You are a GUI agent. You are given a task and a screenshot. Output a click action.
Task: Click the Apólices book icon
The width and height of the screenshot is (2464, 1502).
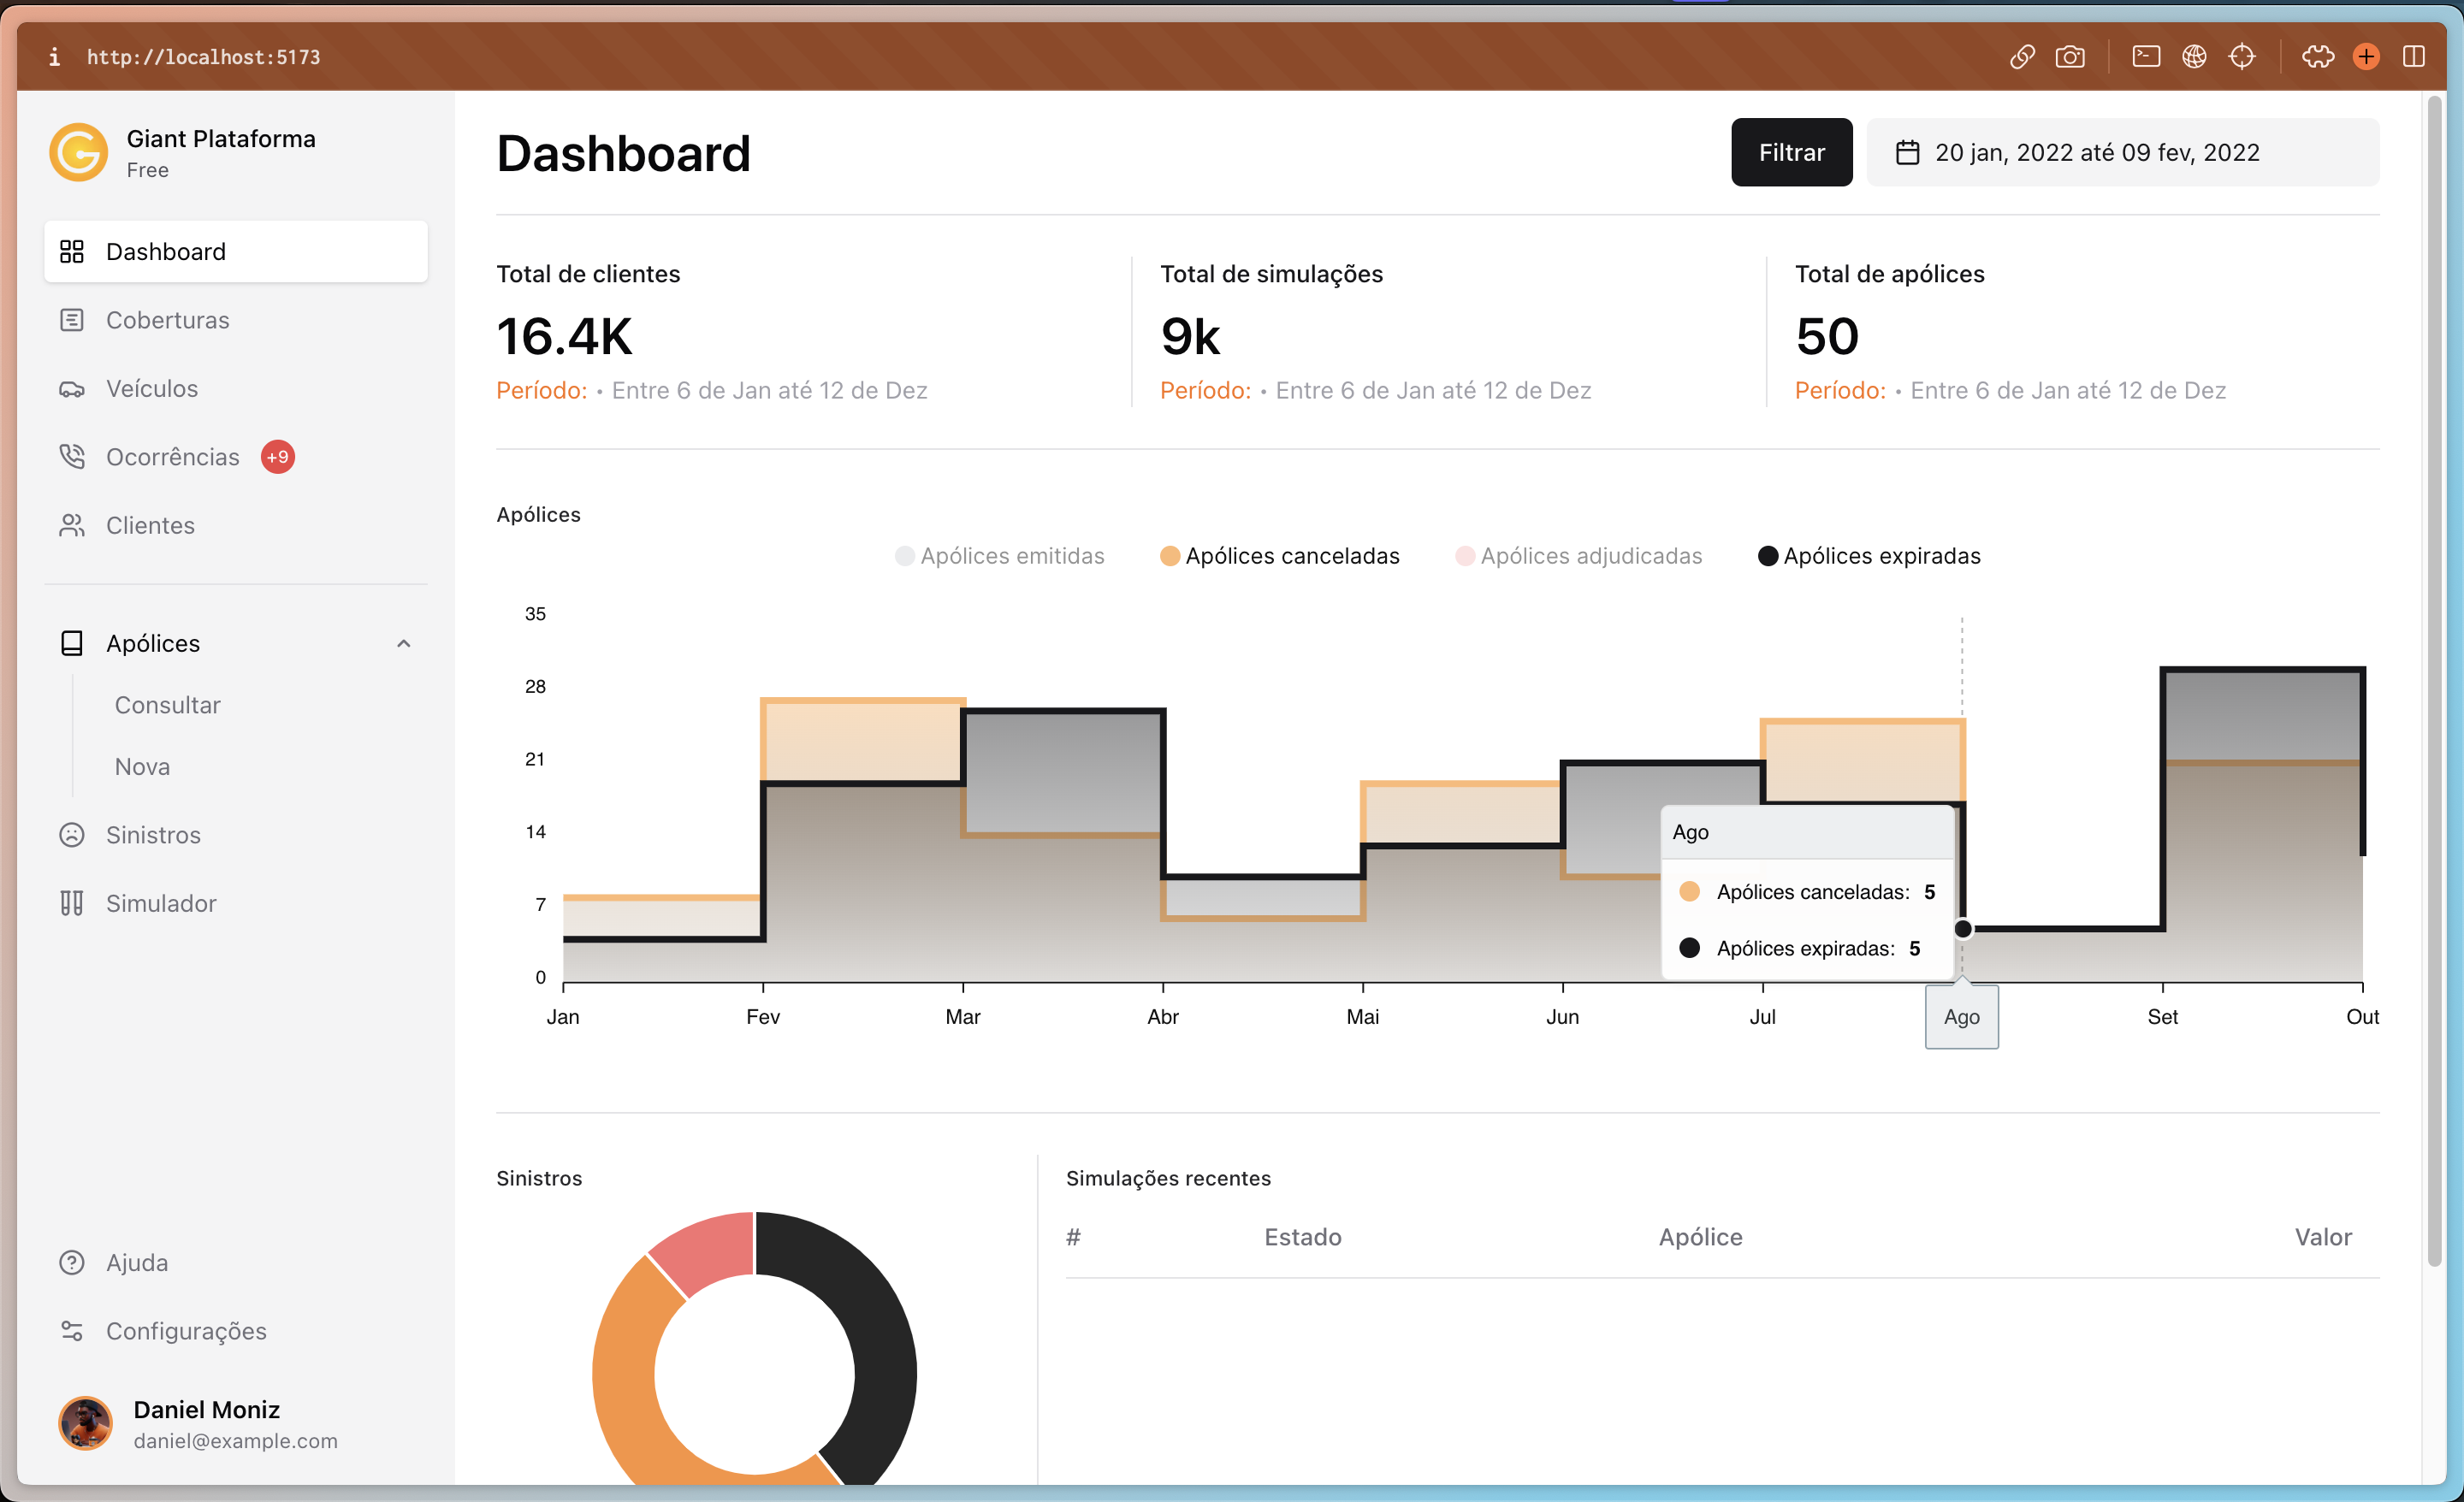click(x=72, y=643)
